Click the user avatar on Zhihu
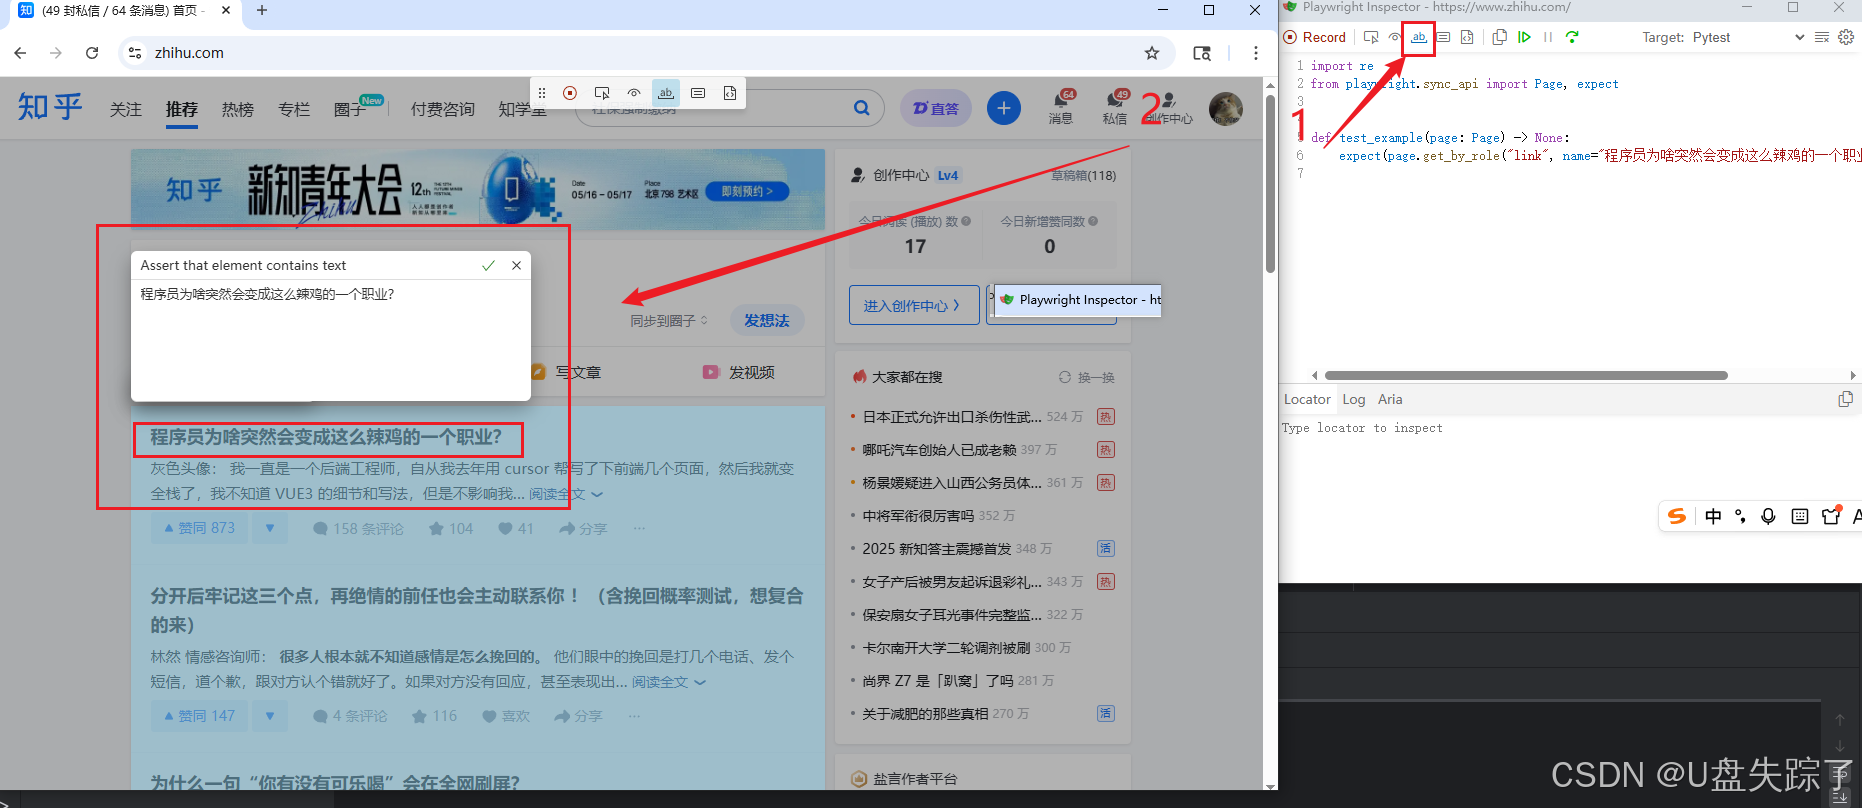The width and height of the screenshot is (1862, 808). 1226,108
